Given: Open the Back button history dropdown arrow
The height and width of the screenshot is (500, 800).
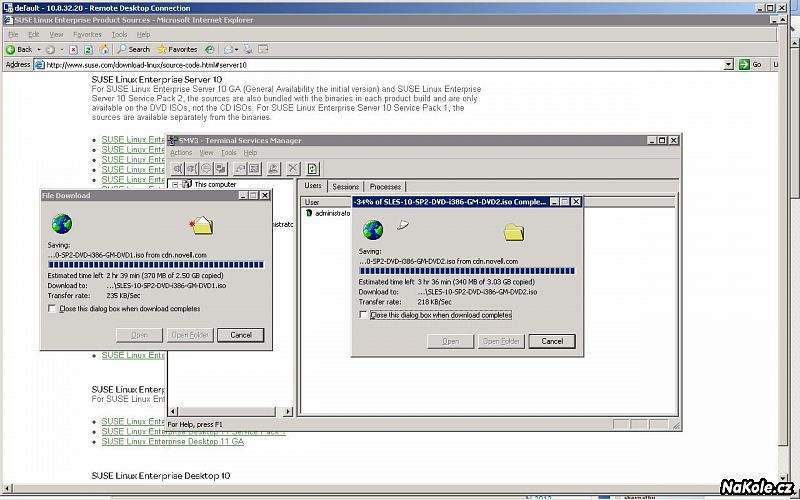Looking at the screenshot, I should [39, 49].
